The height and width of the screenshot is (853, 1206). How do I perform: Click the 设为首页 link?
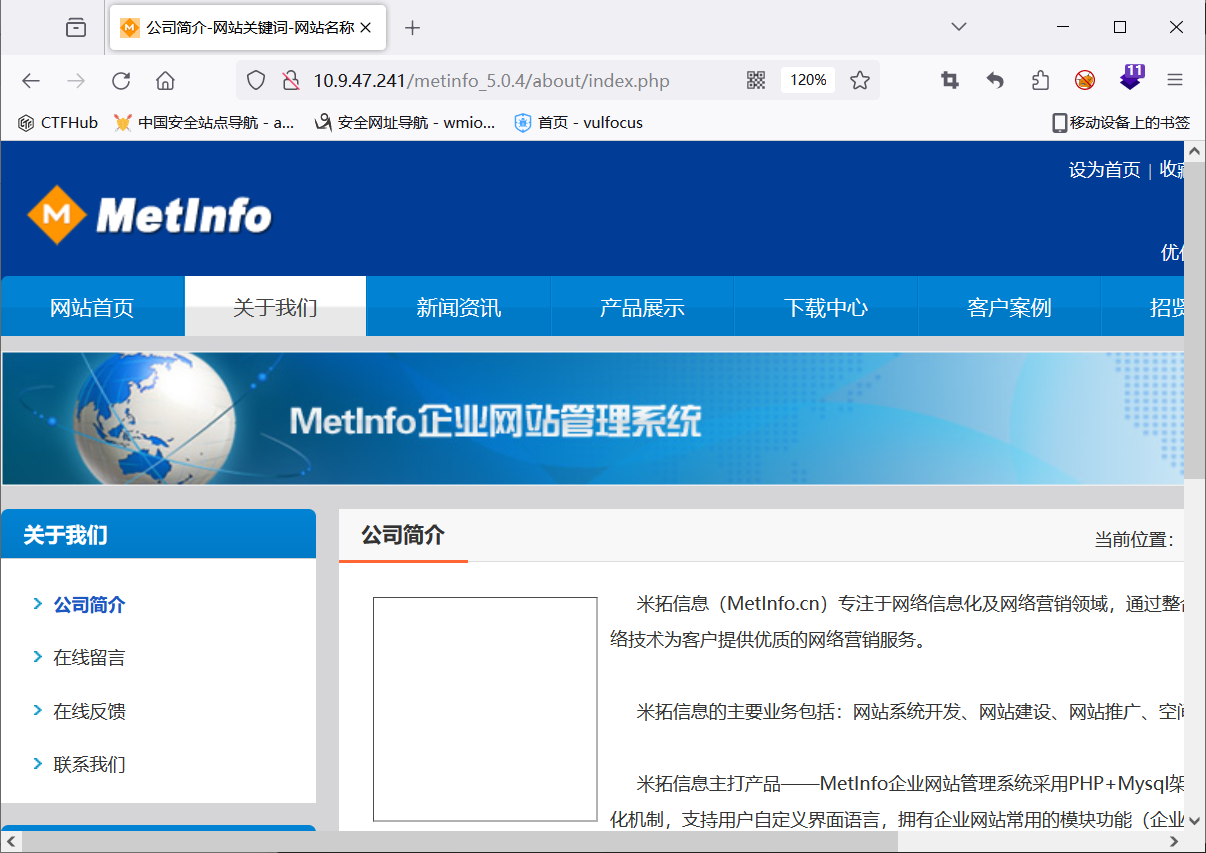1104,170
